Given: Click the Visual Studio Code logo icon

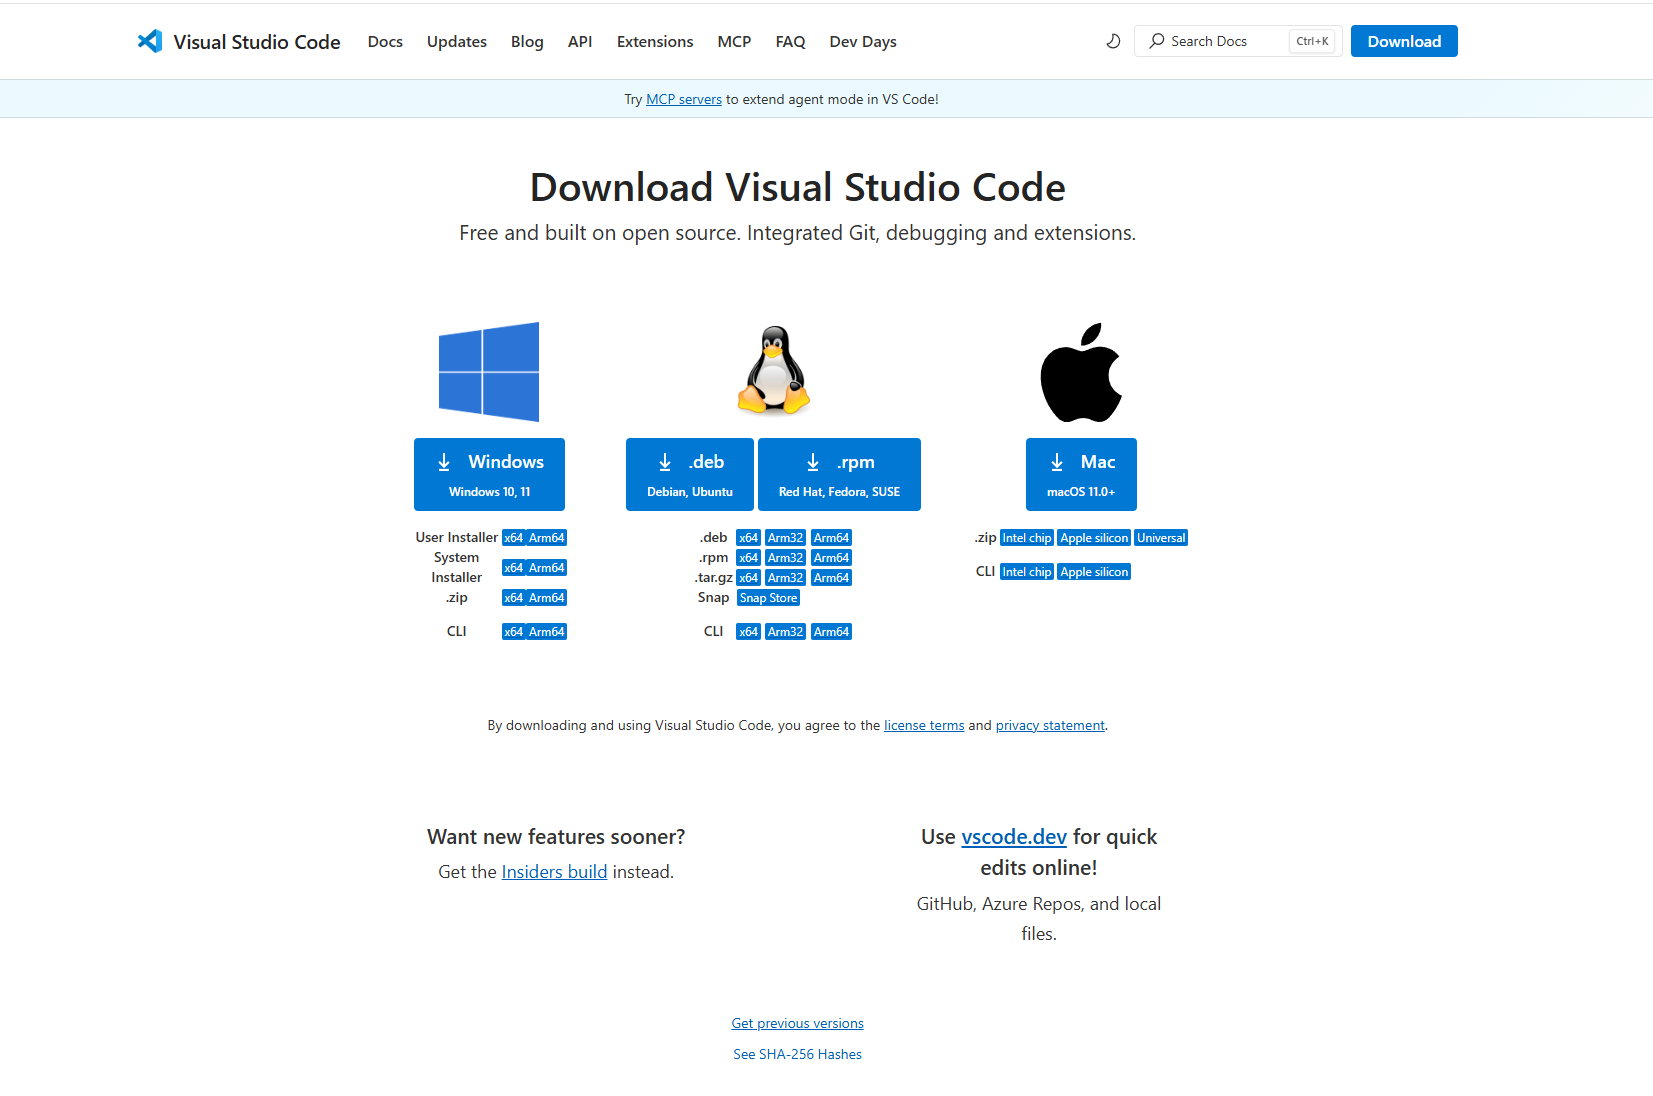Looking at the screenshot, I should click(150, 41).
